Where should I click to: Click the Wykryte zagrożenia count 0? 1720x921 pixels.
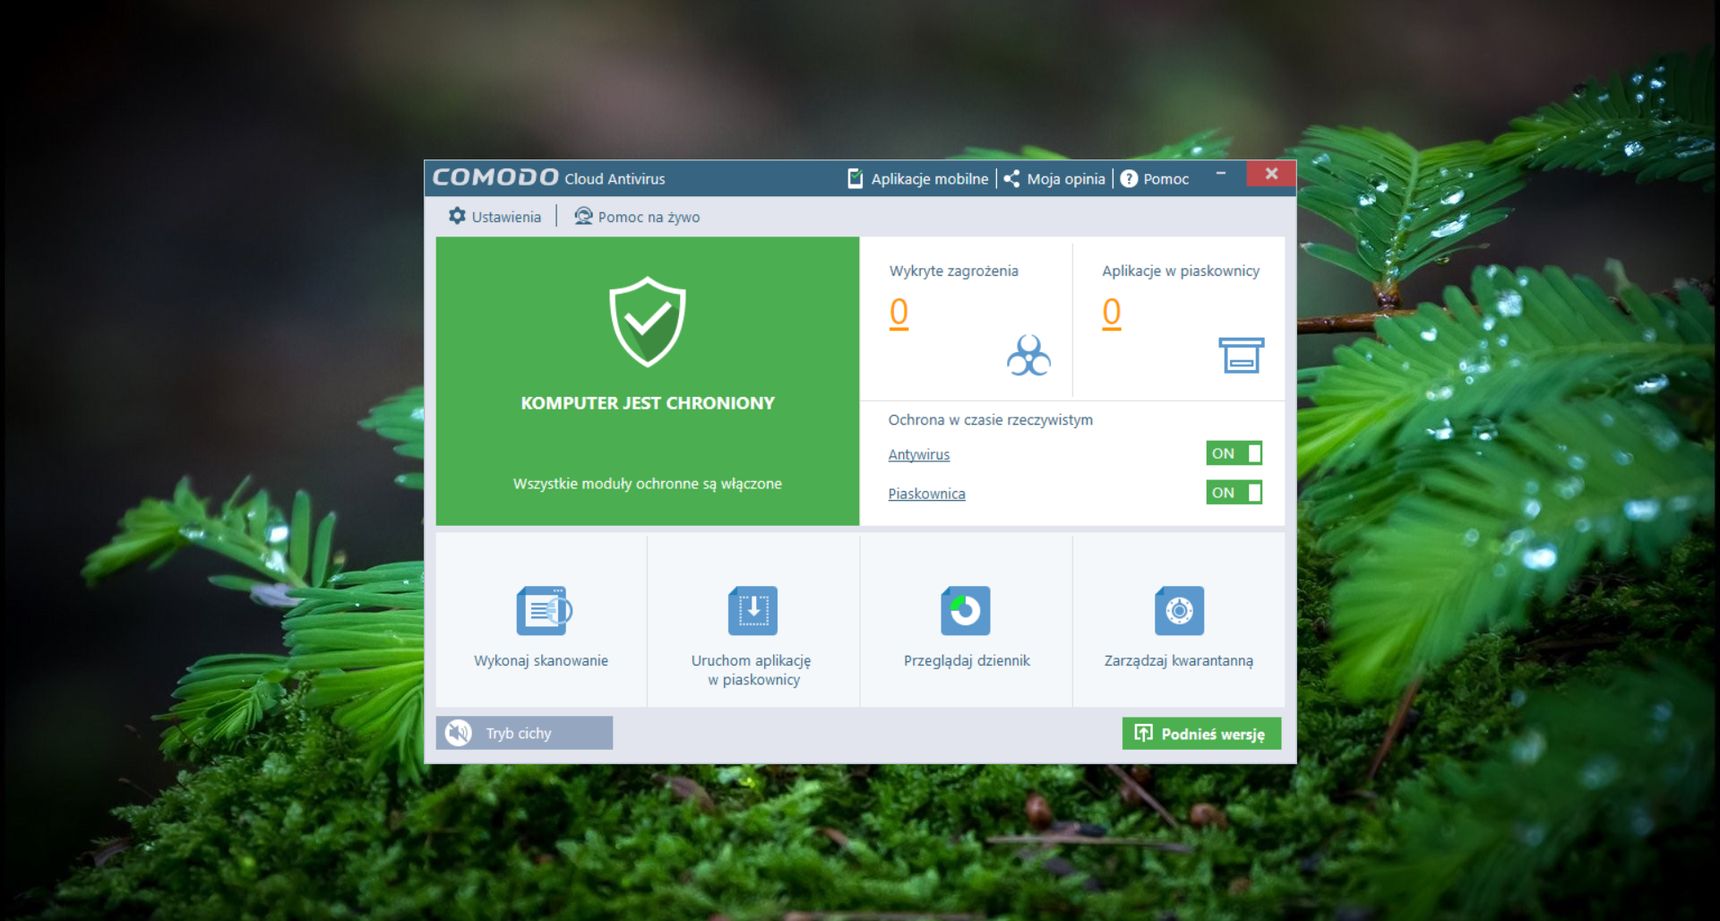(899, 313)
